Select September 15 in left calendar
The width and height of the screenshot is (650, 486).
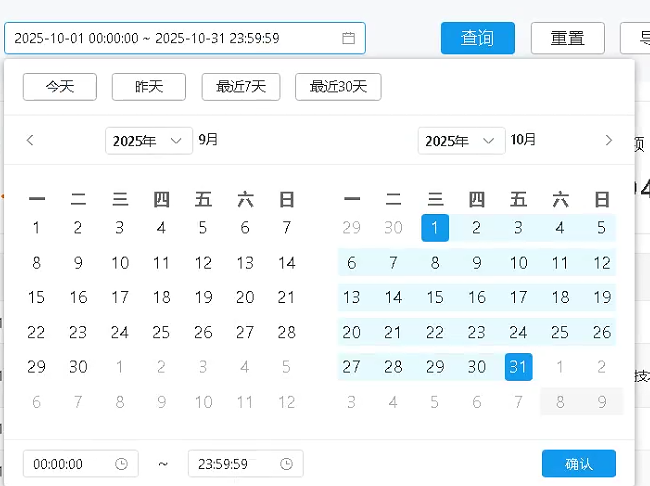(x=36, y=297)
